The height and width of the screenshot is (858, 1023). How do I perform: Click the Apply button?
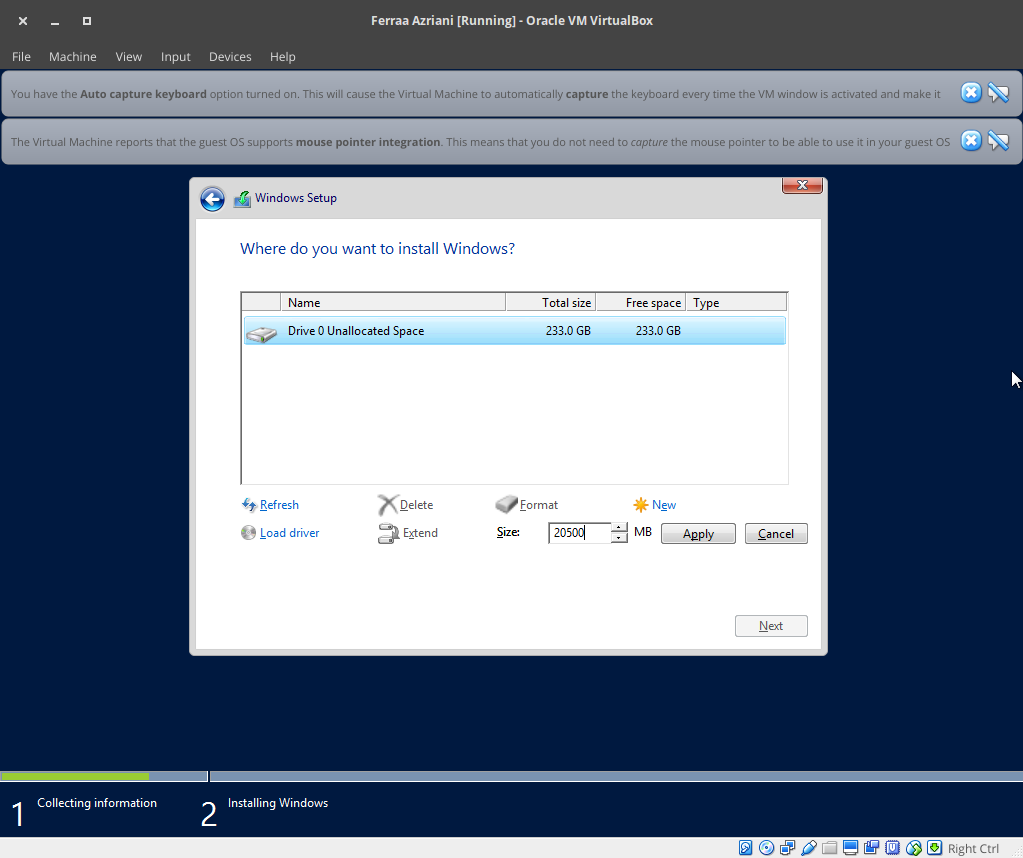click(697, 533)
